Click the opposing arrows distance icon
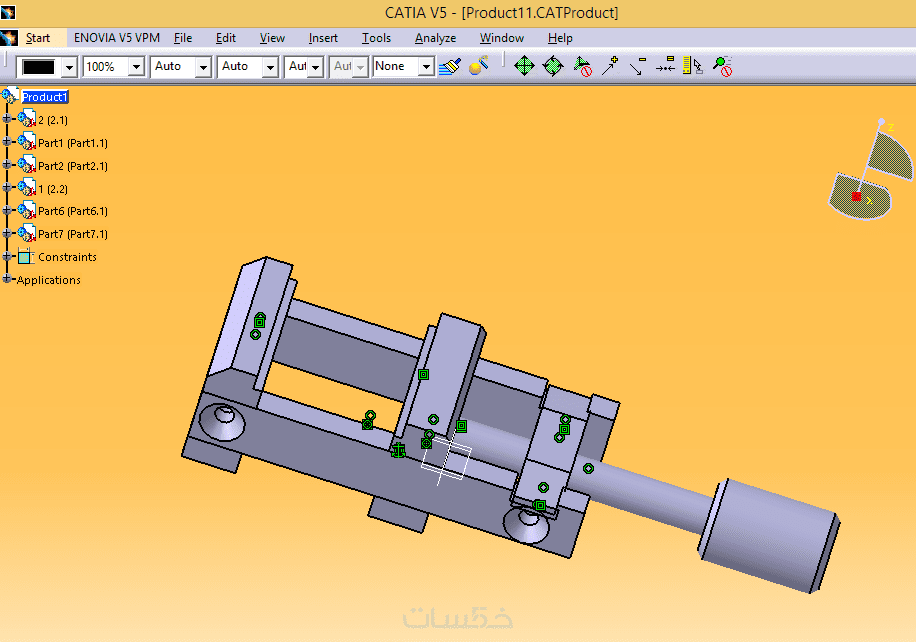This screenshot has width=916, height=642. 665,65
